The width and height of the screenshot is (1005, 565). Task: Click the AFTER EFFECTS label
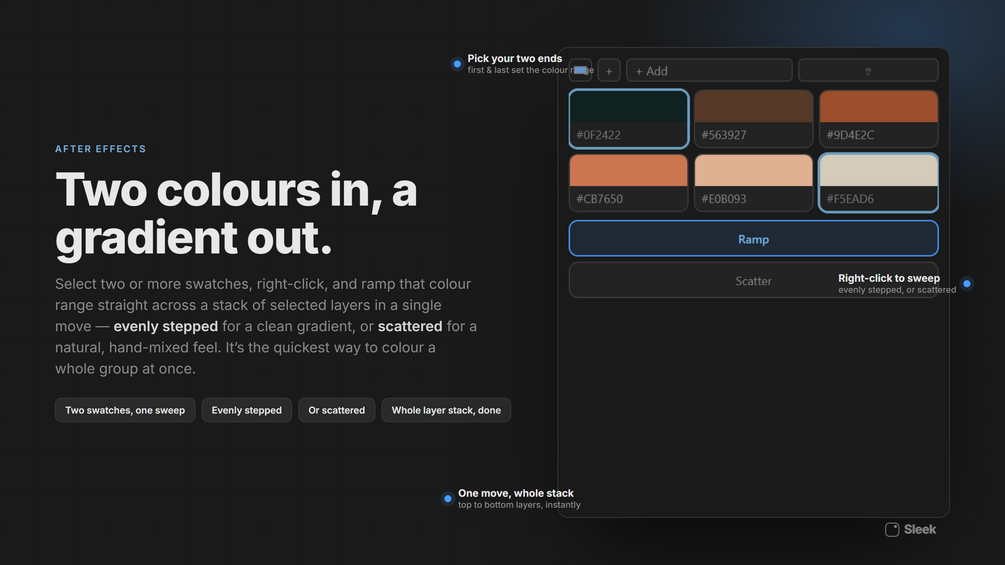point(101,149)
